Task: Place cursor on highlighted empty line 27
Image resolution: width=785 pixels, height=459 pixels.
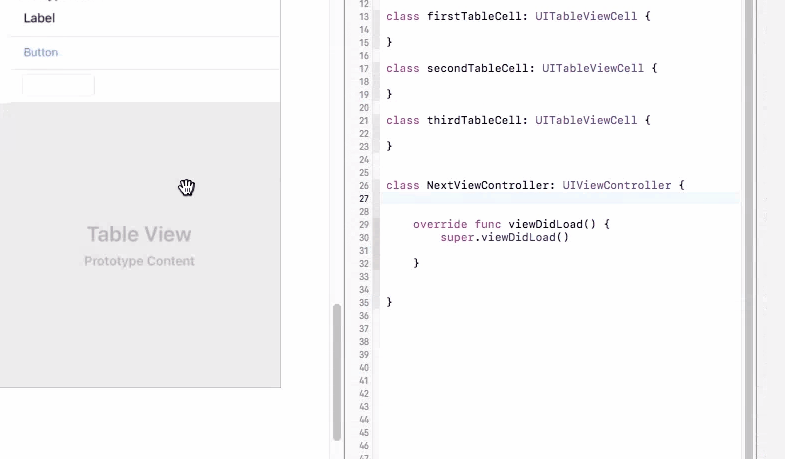Action: coord(560,198)
